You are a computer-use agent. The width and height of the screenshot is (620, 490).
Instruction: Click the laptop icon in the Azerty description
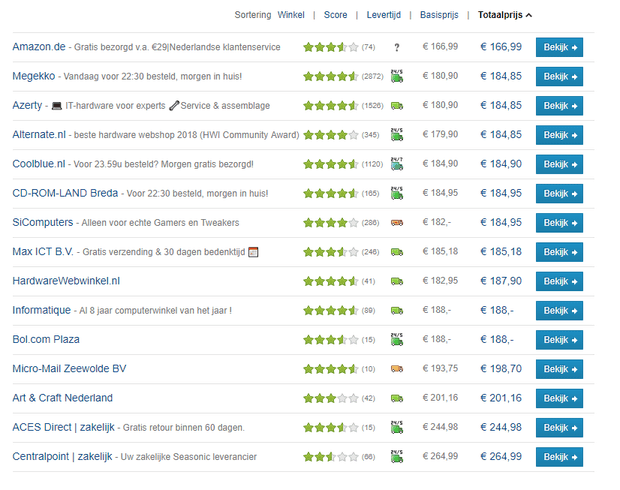(57, 106)
